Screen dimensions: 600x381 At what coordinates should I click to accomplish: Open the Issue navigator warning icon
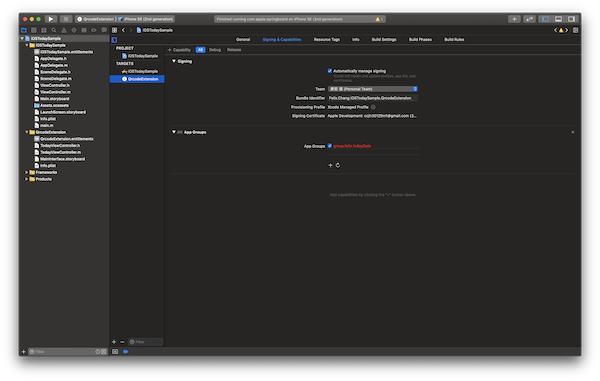point(64,30)
